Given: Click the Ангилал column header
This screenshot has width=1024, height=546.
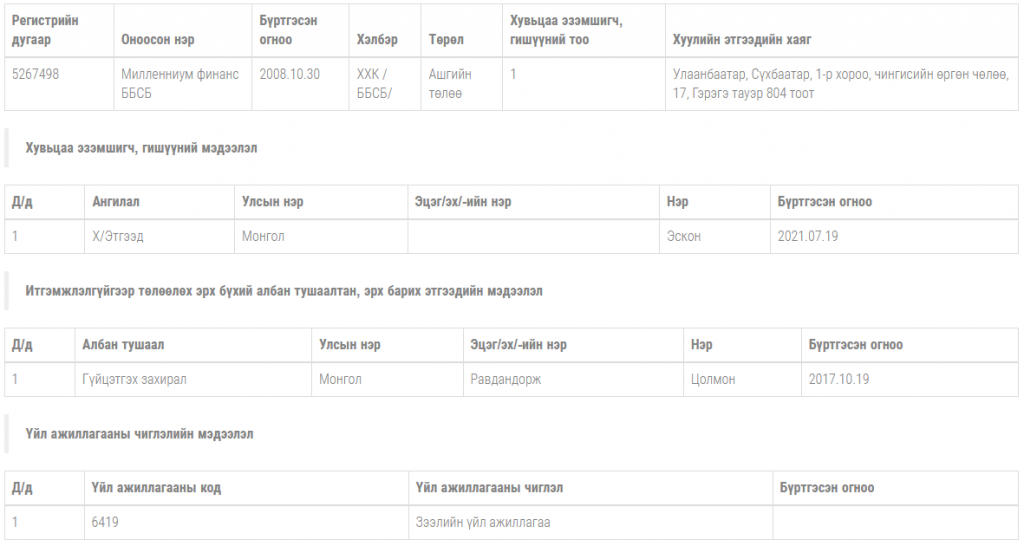Looking at the screenshot, I should coord(116,202).
